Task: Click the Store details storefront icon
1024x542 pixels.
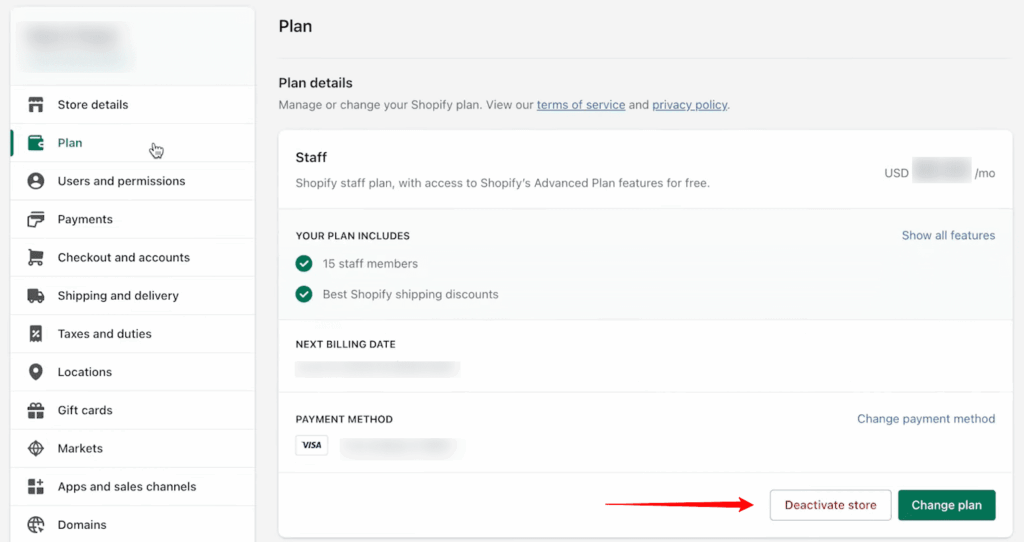Action: [36, 104]
